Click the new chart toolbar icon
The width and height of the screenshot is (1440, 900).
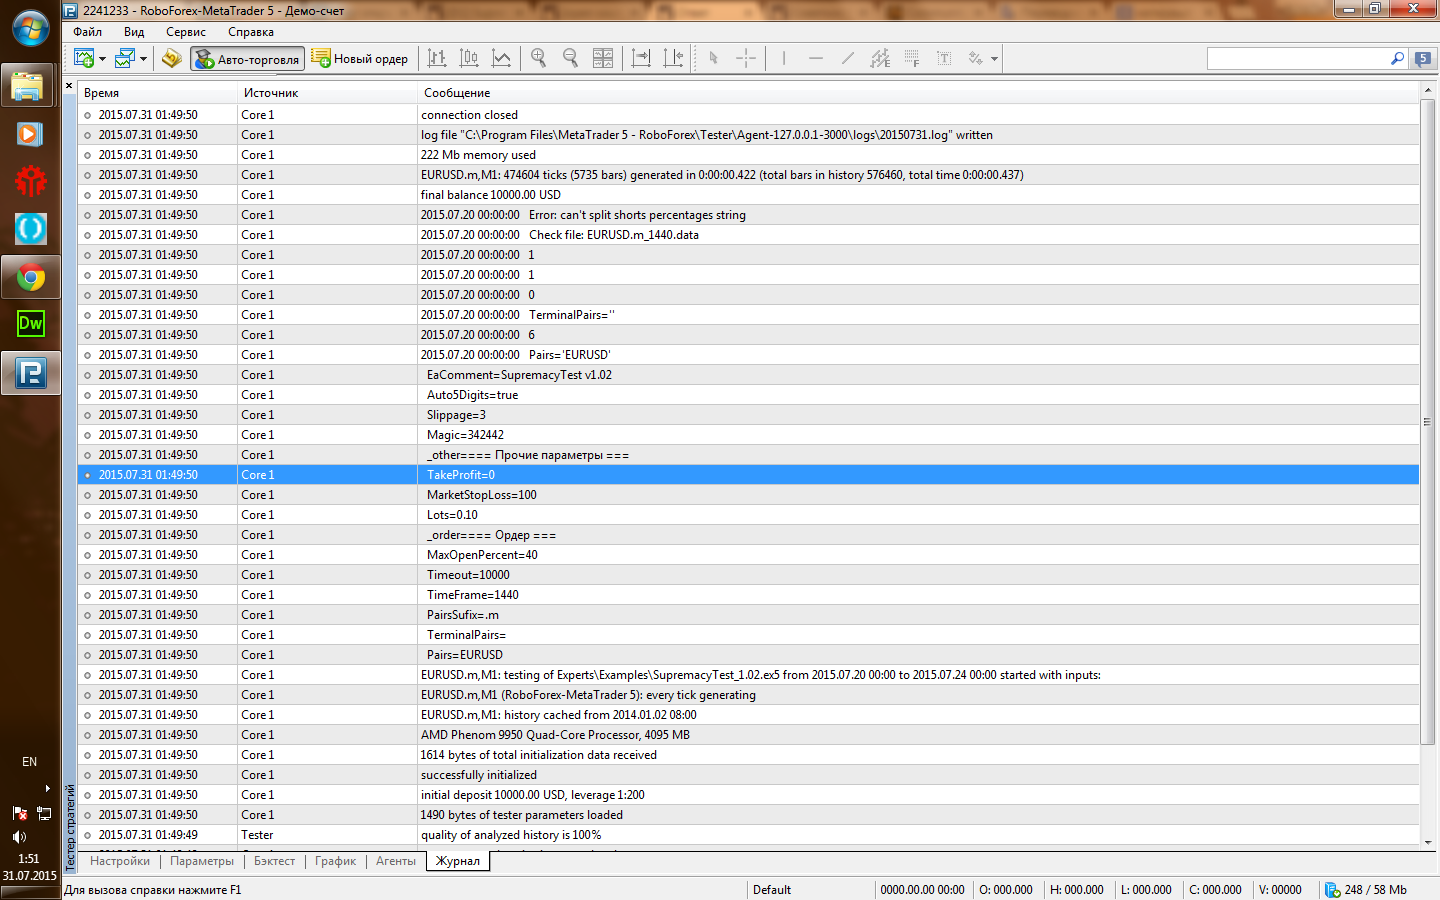(84, 58)
